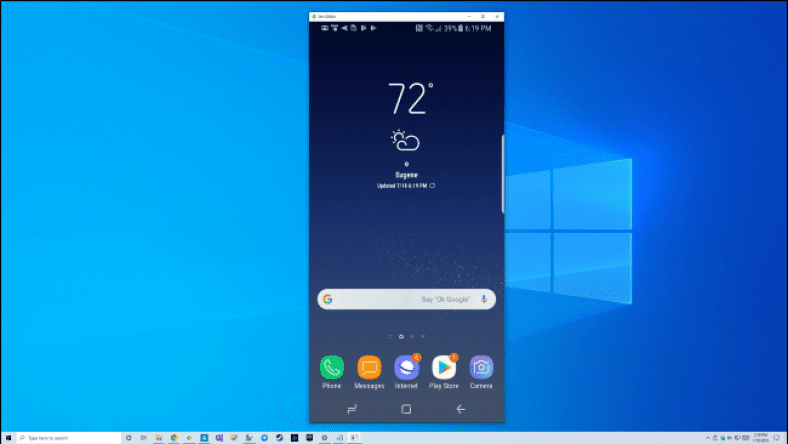Image resolution: width=788 pixels, height=444 pixels.
Task: Tap the edge panel handle
Action: click(503, 174)
